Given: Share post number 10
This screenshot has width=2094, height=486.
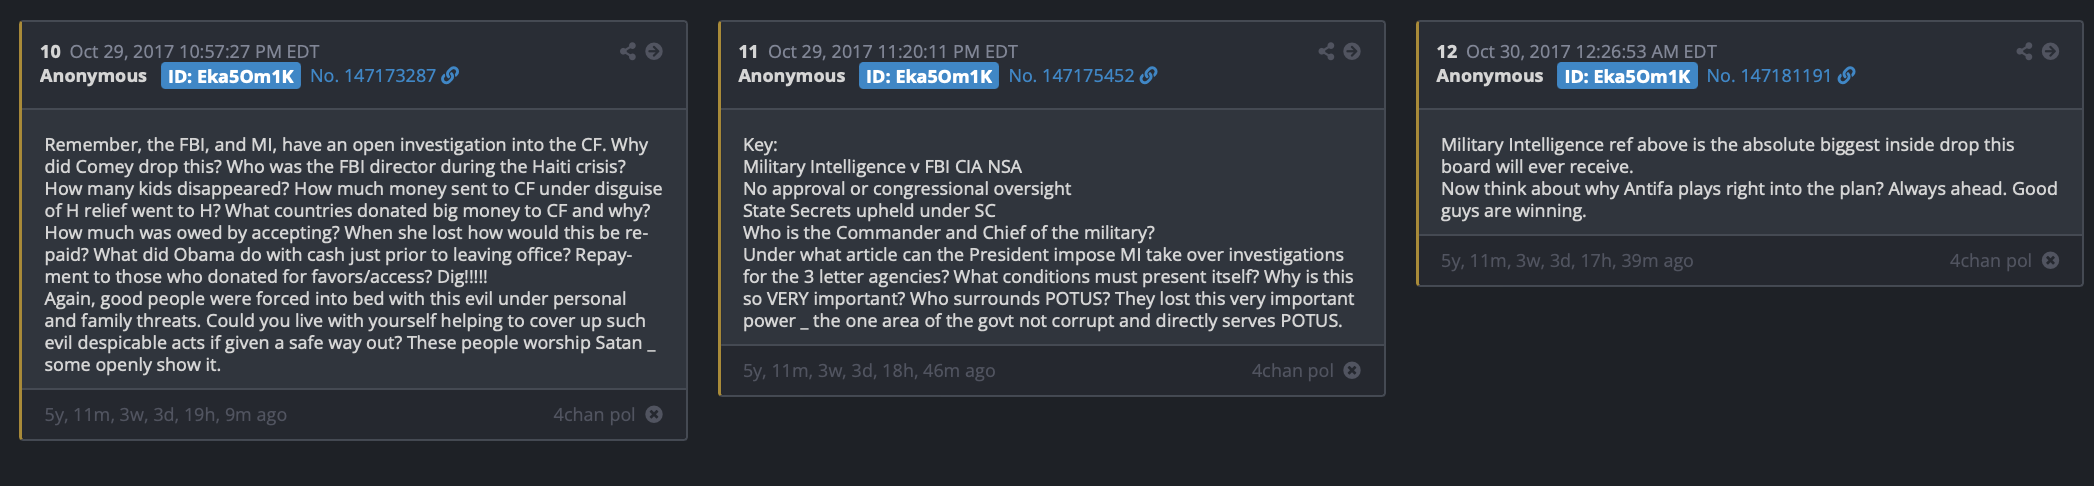Looking at the screenshot, I should (627, 51).
